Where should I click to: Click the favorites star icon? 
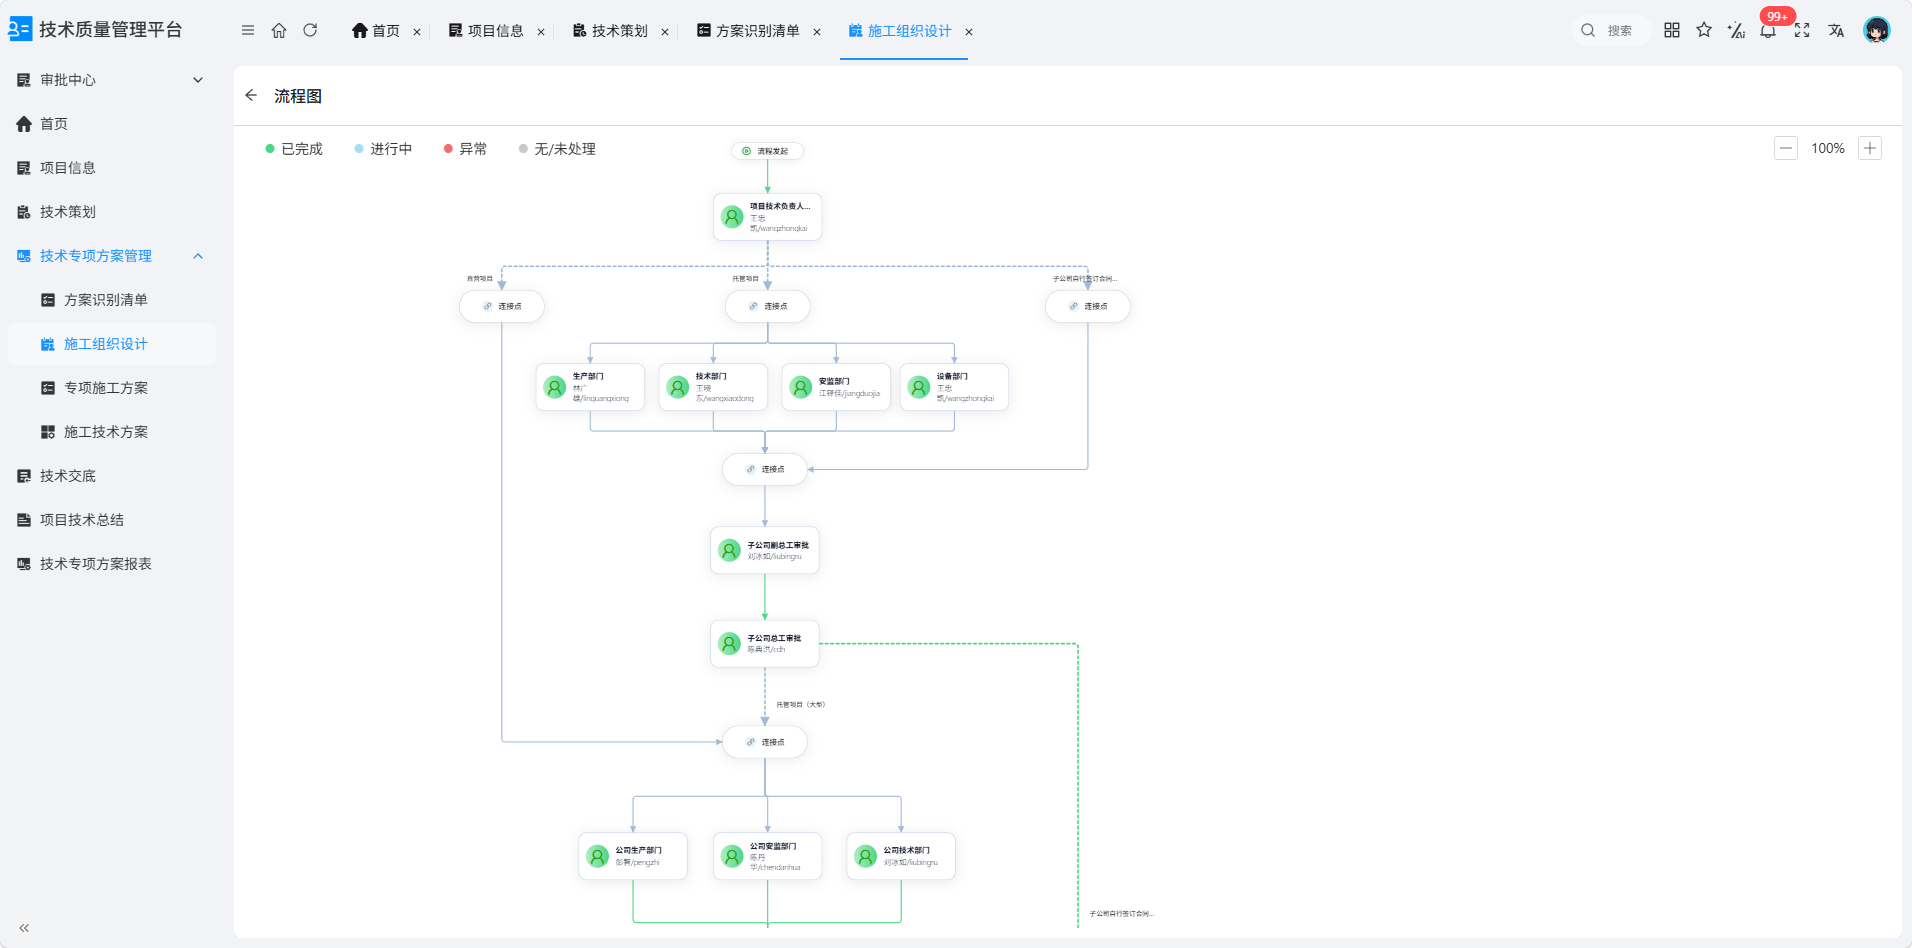(x=1704, y=30)
